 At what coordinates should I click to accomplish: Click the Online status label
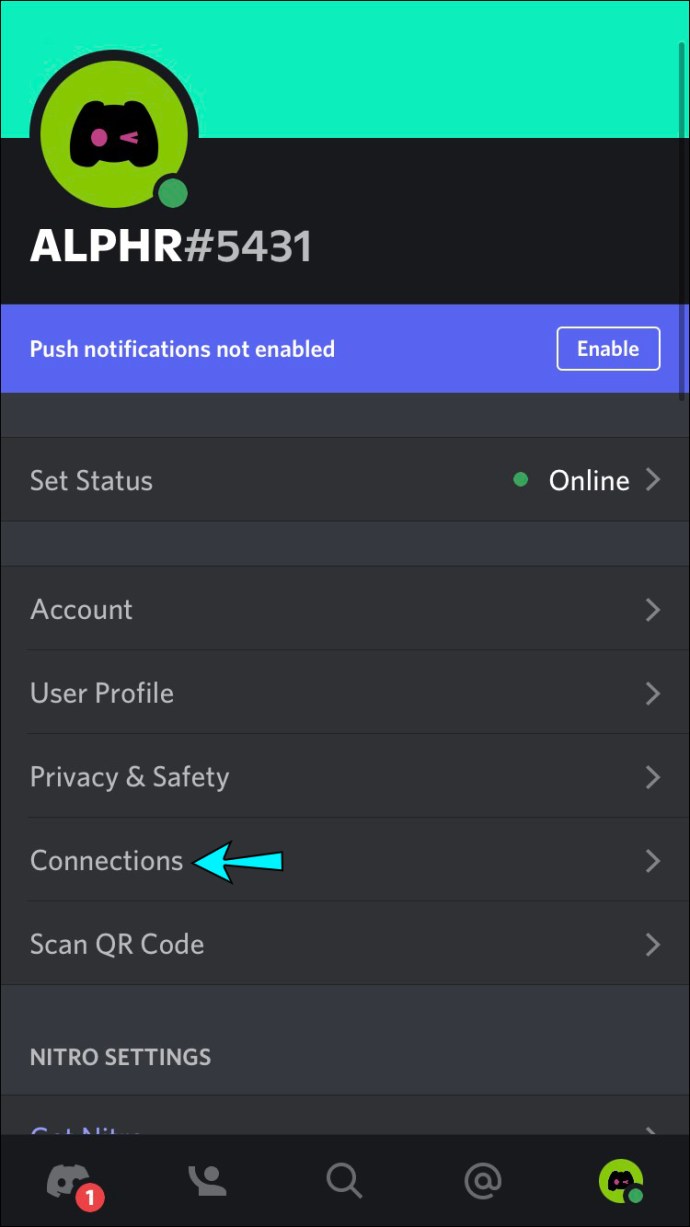588,480
